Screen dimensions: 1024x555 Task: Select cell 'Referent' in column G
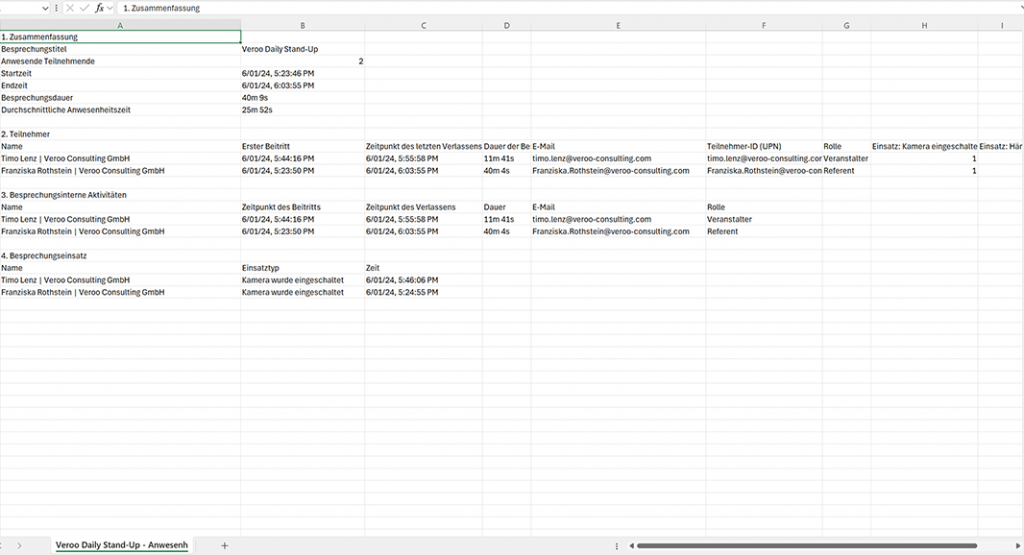(x=846, y=170)
